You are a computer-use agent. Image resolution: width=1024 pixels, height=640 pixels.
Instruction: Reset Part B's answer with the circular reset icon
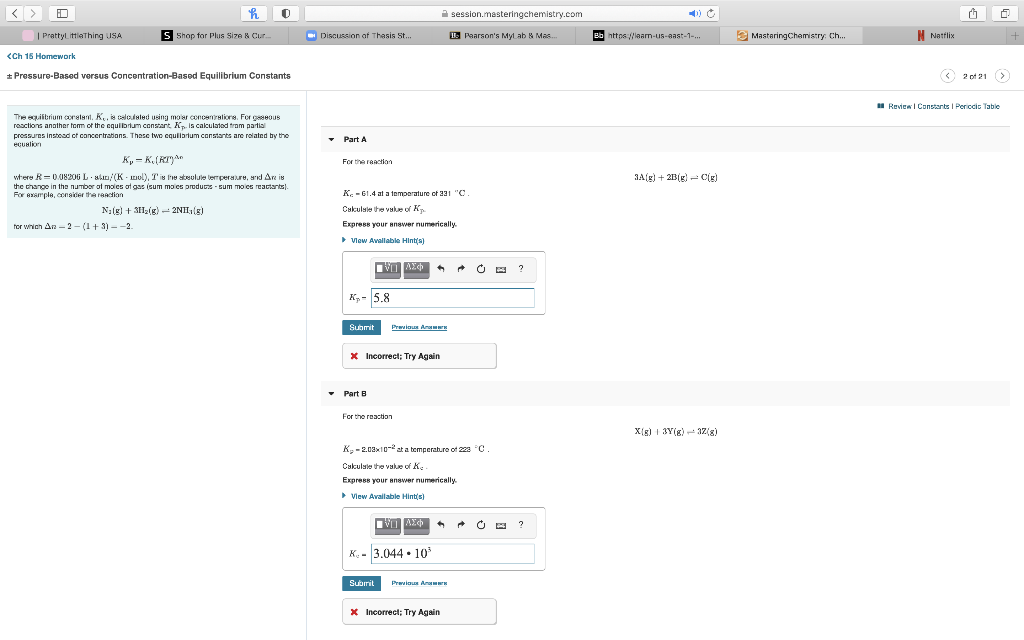tap(480, 524)
